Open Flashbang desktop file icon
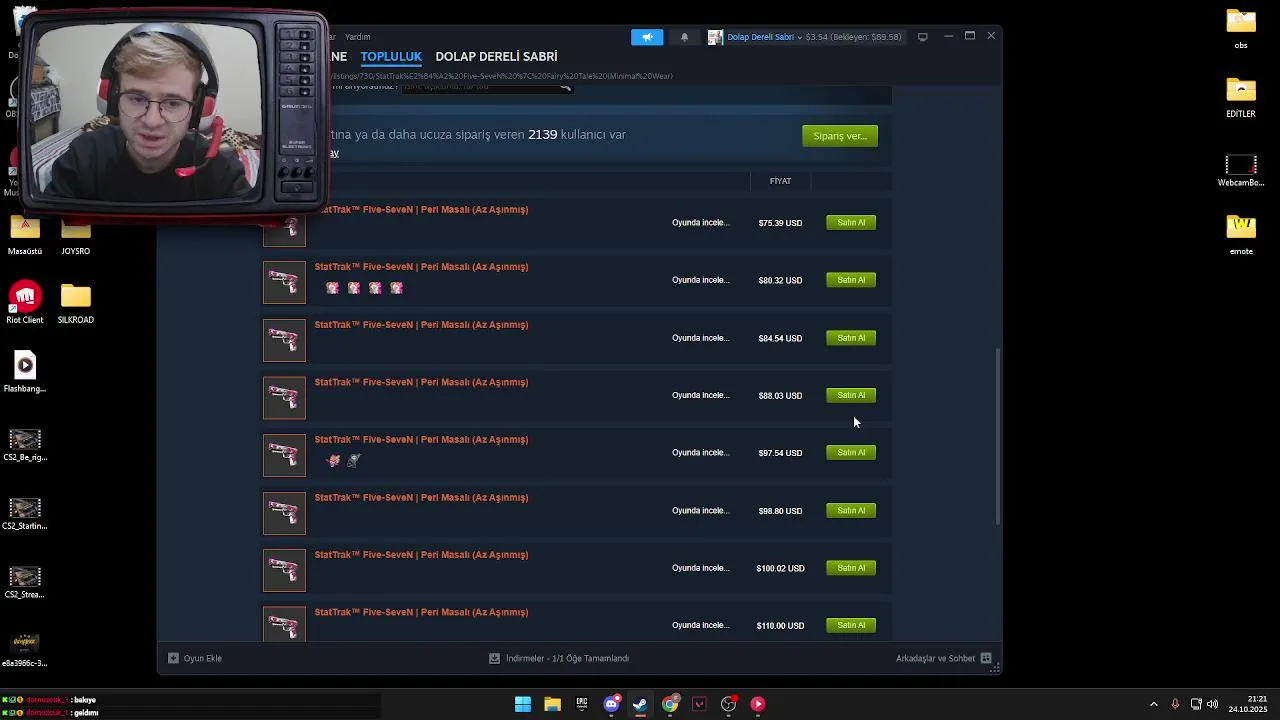The width and height of the screenshot is (1280, 720). [25, 371]
